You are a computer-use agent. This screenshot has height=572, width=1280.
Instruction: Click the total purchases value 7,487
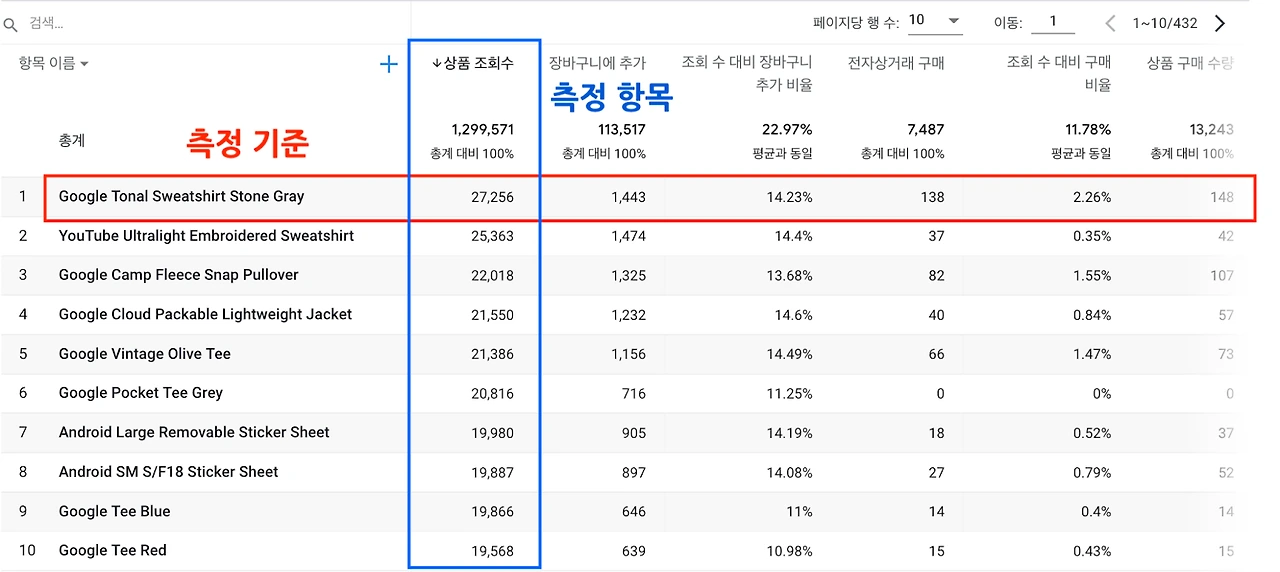click(925, 130)
